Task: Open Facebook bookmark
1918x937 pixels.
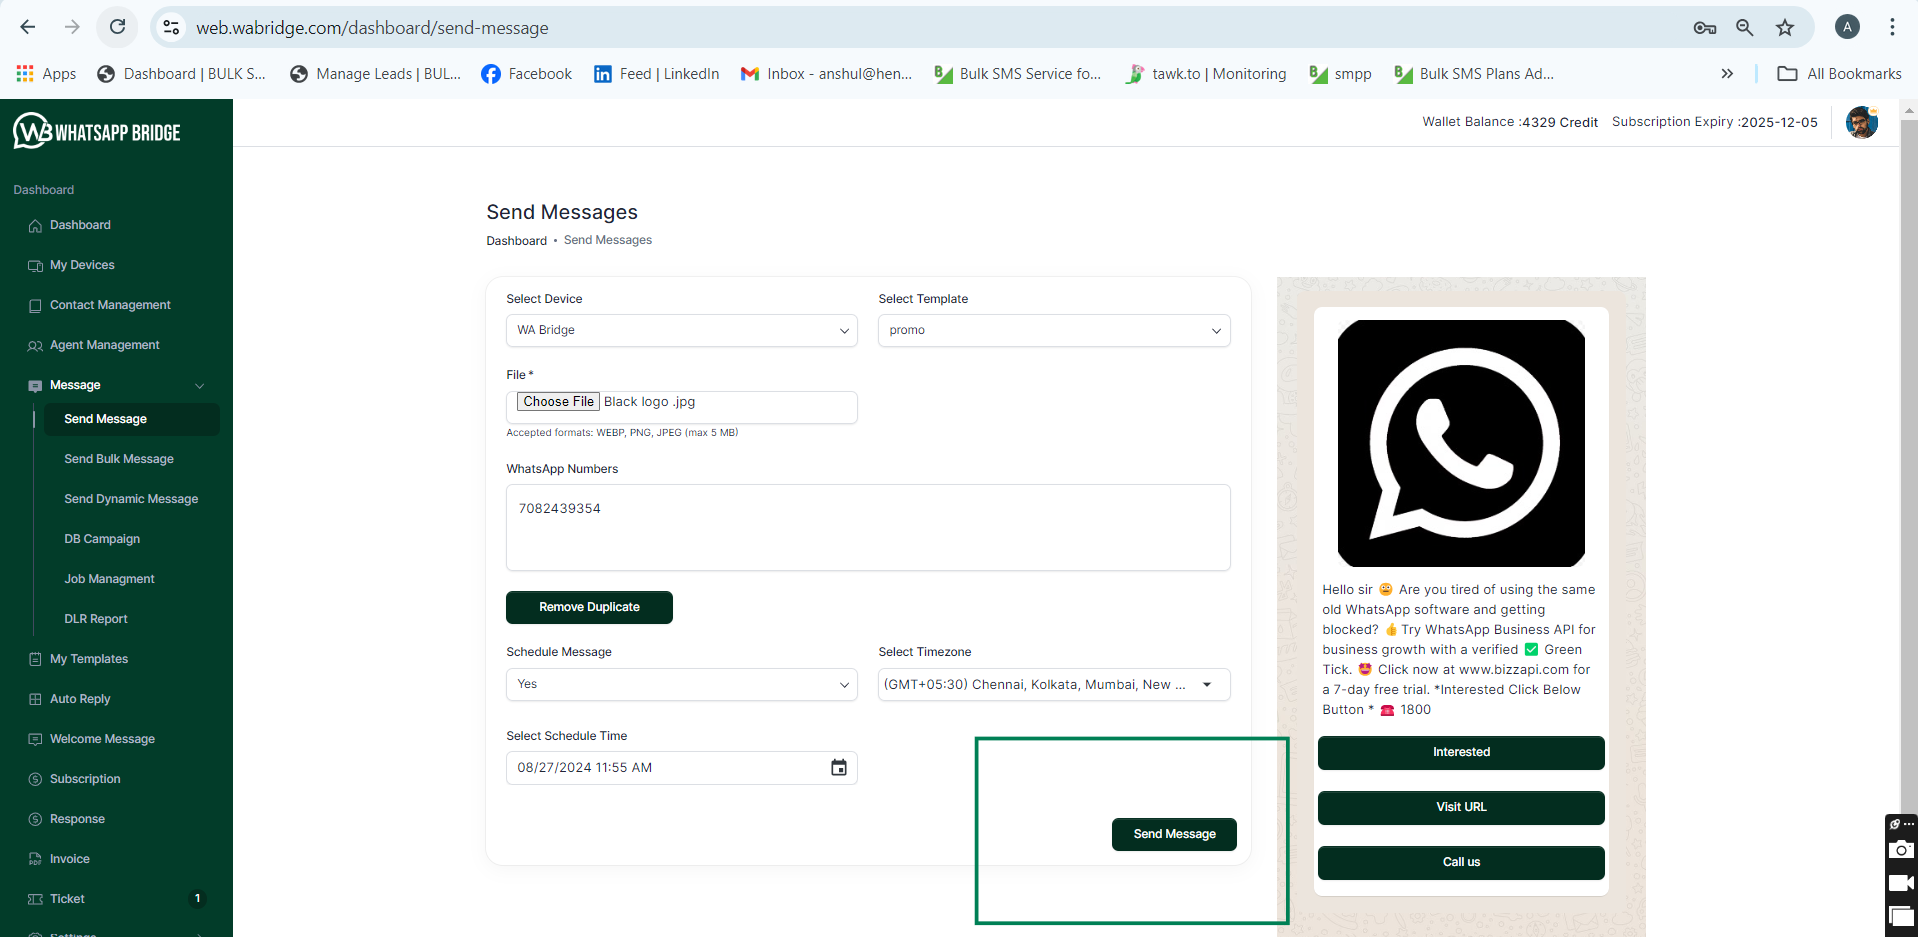Action: [x=527, y=74]
